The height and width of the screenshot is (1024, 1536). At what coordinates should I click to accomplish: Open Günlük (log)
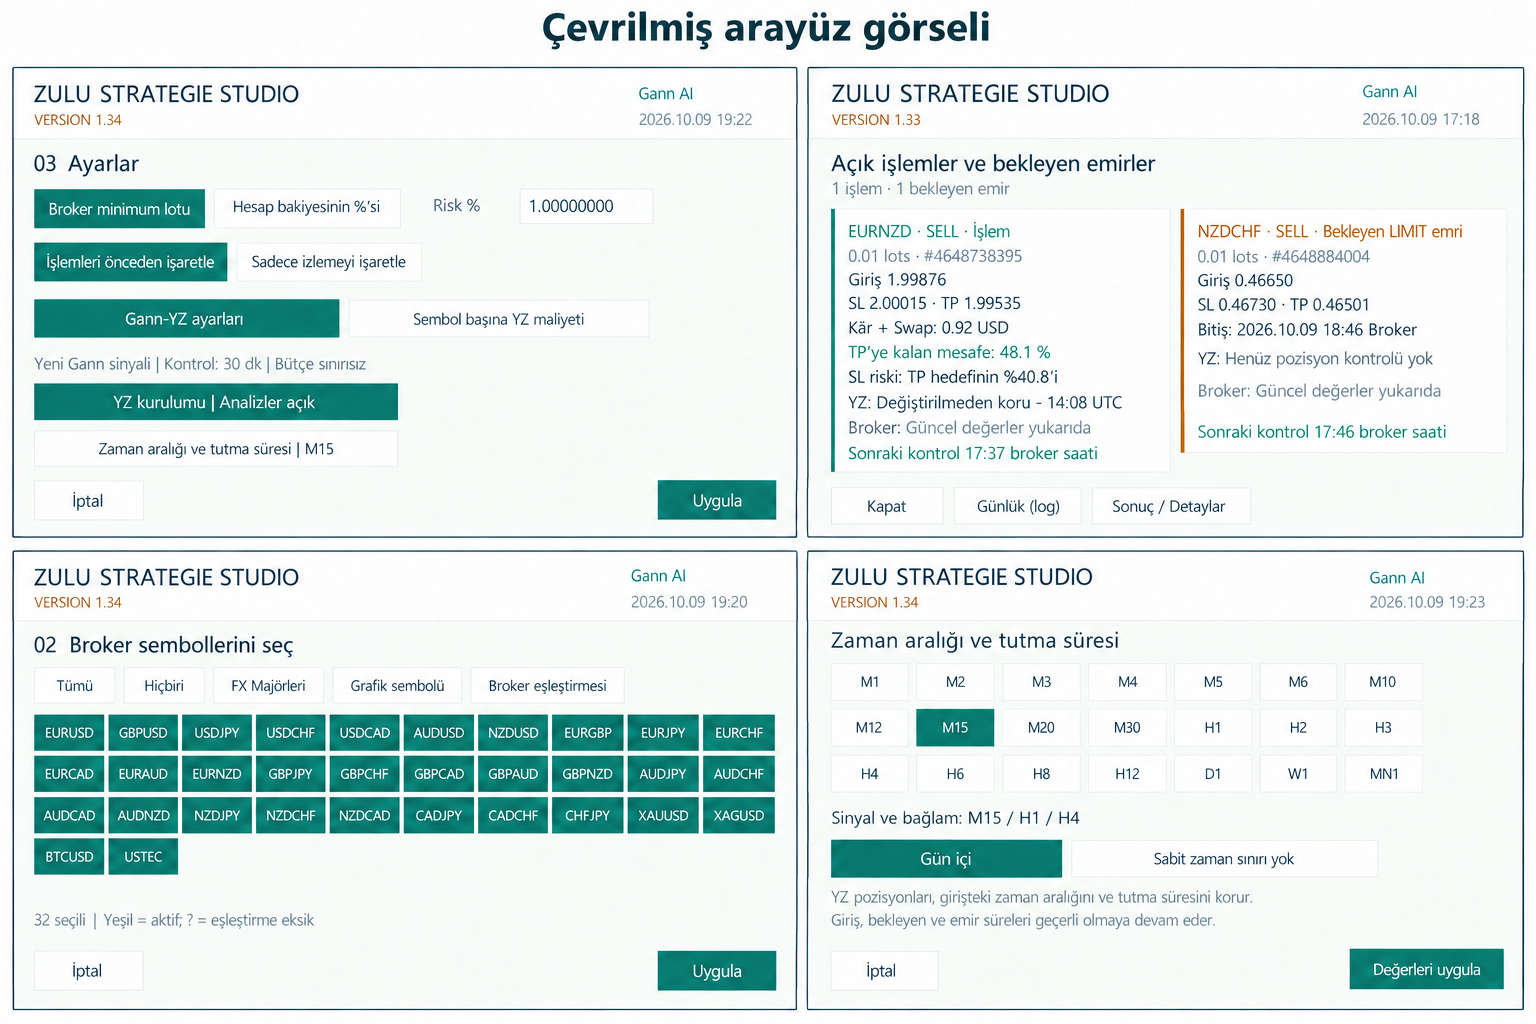point(1018,506)
